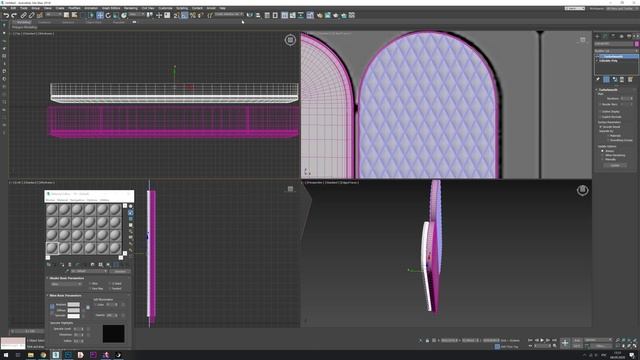The image size is (640, 360).
Task: Open the Blinn shader type dropdown
Action: pyautogui.click(x=66, y=284)
